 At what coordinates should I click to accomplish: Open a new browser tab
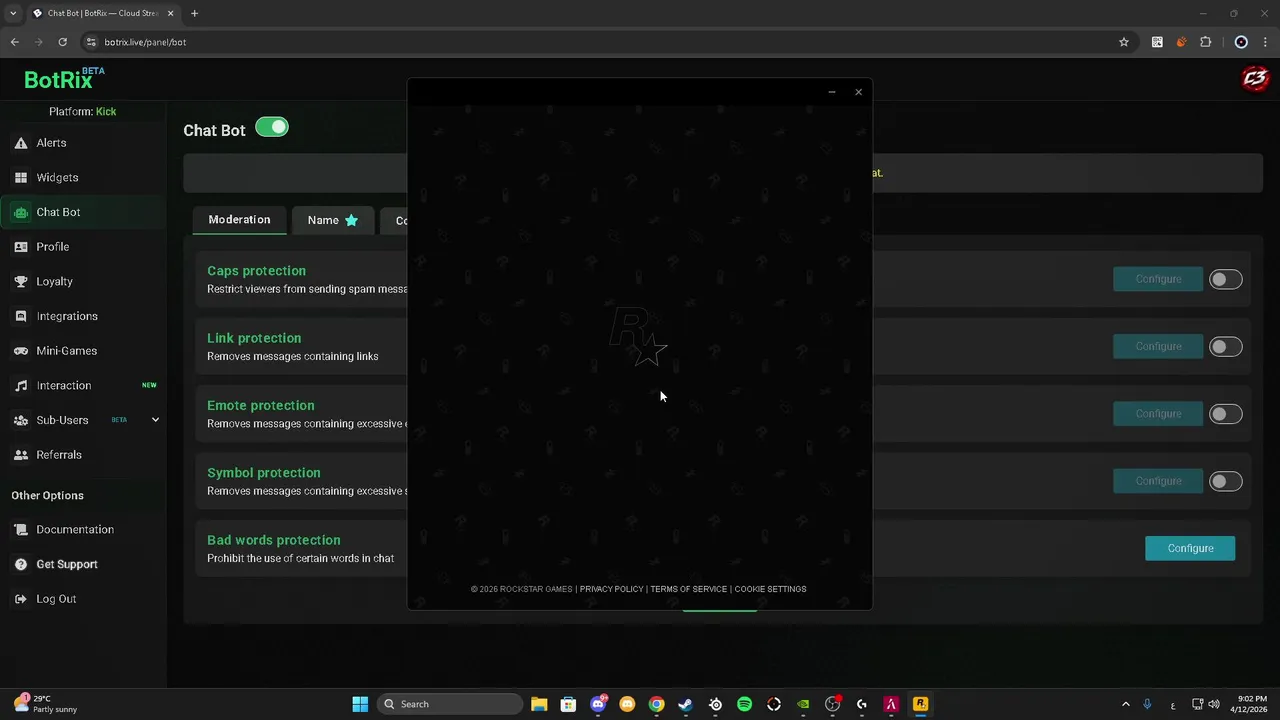pos(194,13)
